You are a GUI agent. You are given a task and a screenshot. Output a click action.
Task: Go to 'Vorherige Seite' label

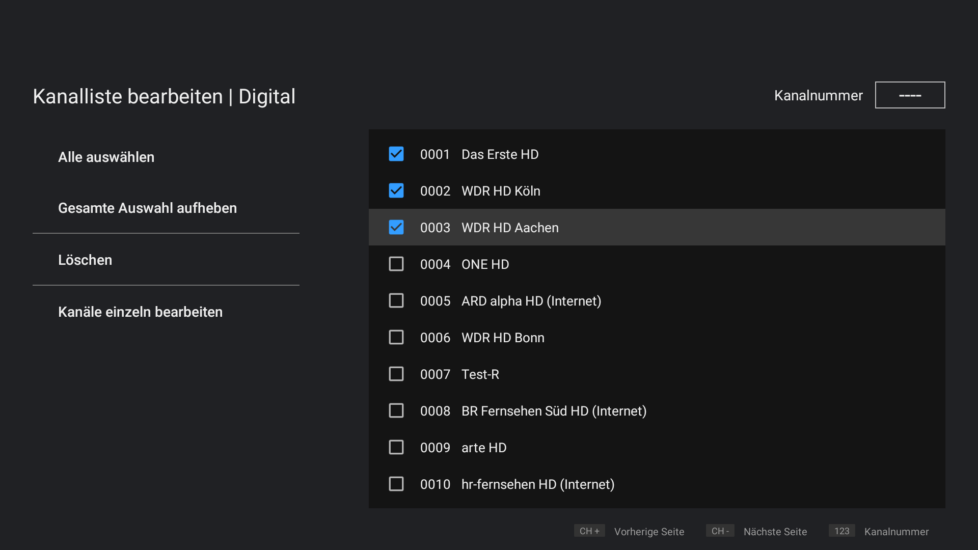tap(649, 532)
